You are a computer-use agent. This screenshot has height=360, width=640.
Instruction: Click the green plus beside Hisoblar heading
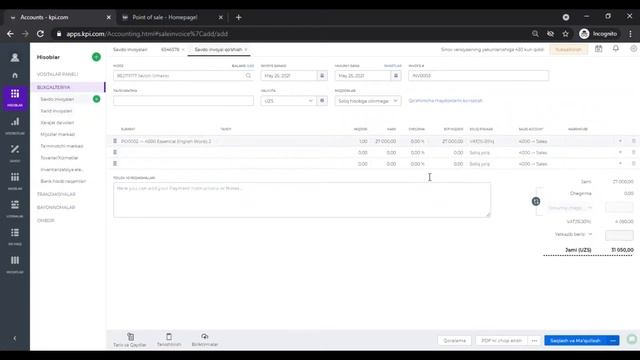point(96,57)
